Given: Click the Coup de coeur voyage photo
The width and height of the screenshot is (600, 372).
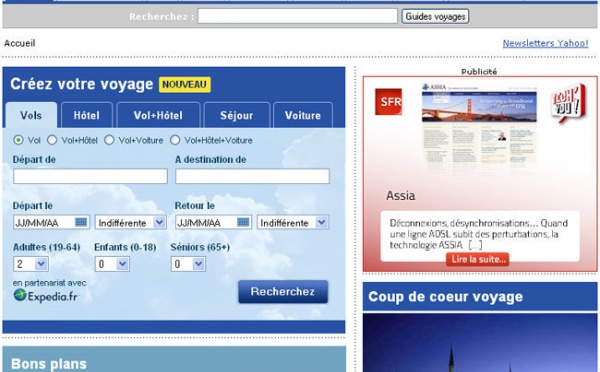Looking at the screenshot, I should pyautogui.click(x=480, y=343).
